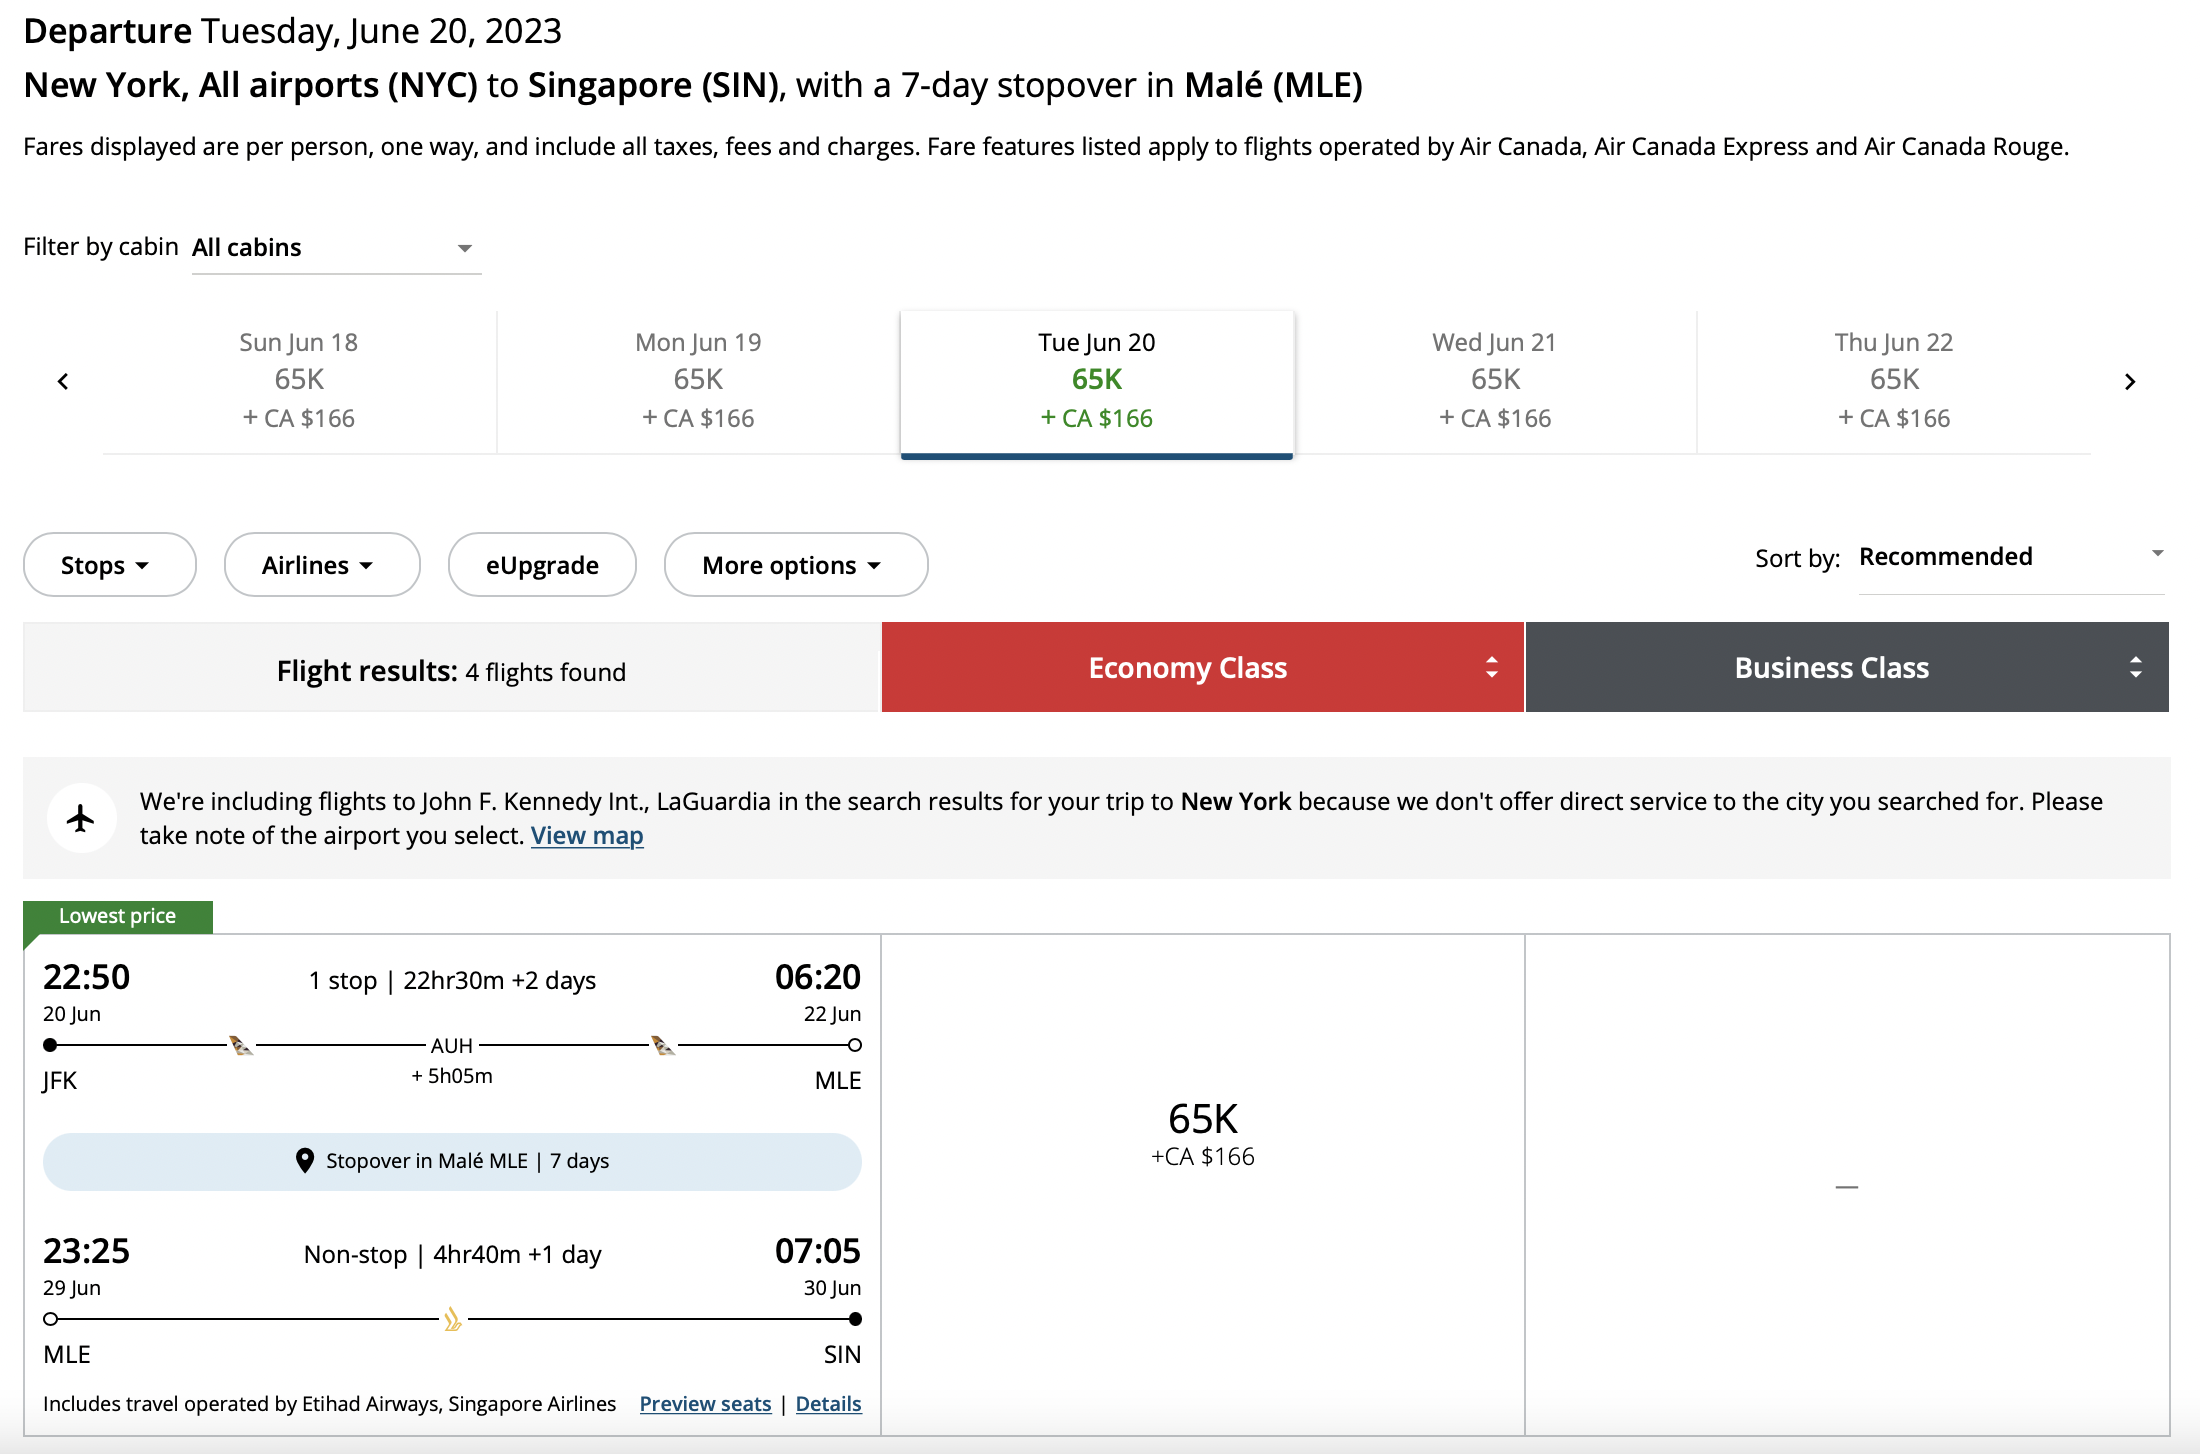This screenshot has width=2200, height=1454.
Task: Click the Etihad logo on the AUH–MLE segment
Action: [x=663, y=1046]
